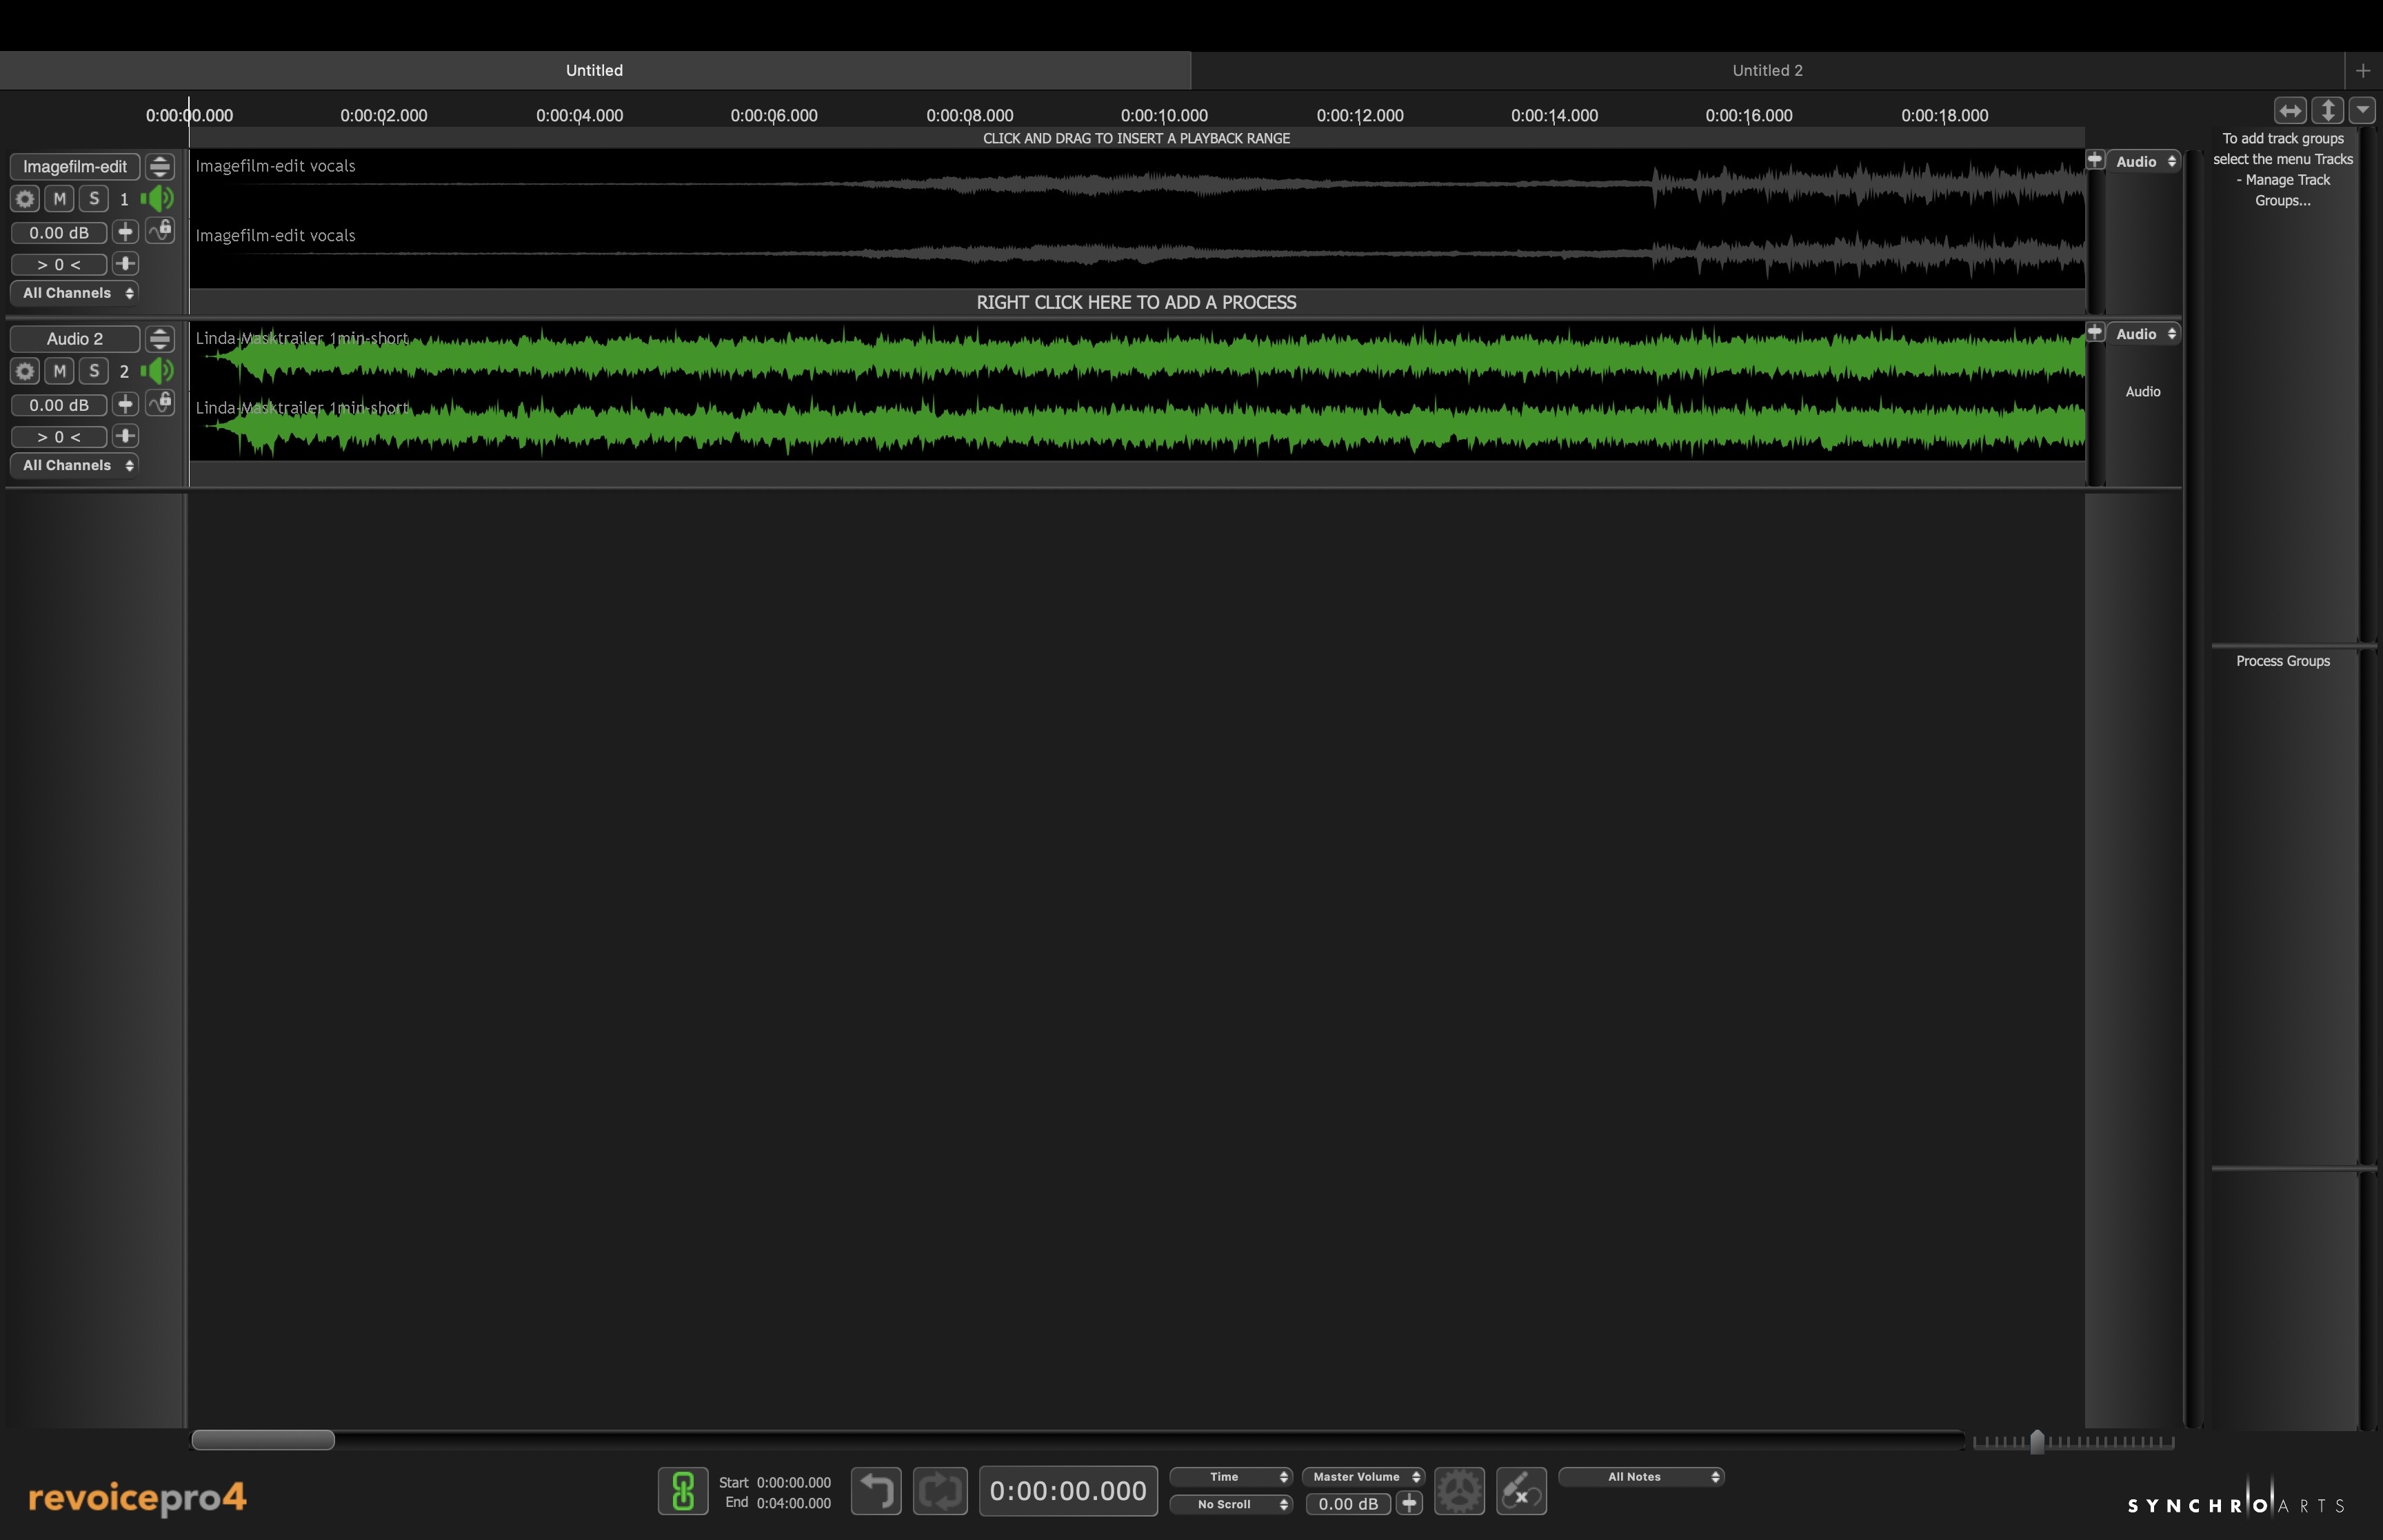Click the Imagefilm-edit track name button
Screen dimensions: 2383x1540
[75, 167]
